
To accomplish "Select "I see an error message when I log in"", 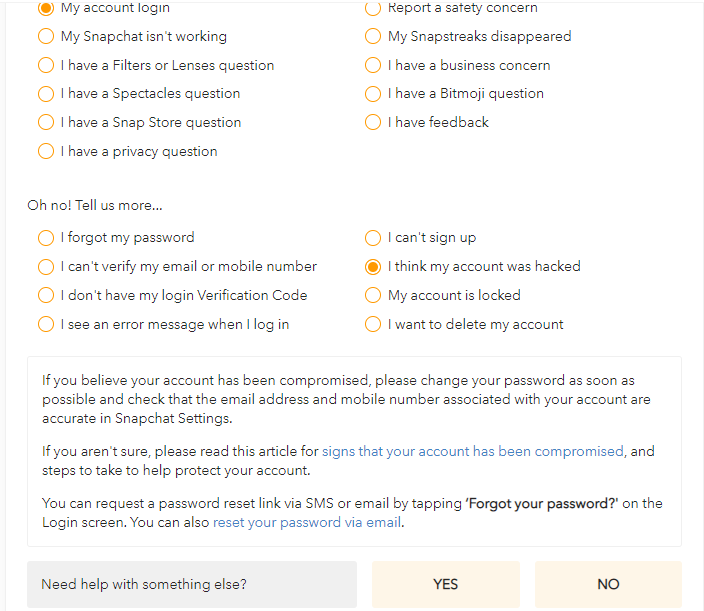I will pyautogui.click(x=46, y=324).
